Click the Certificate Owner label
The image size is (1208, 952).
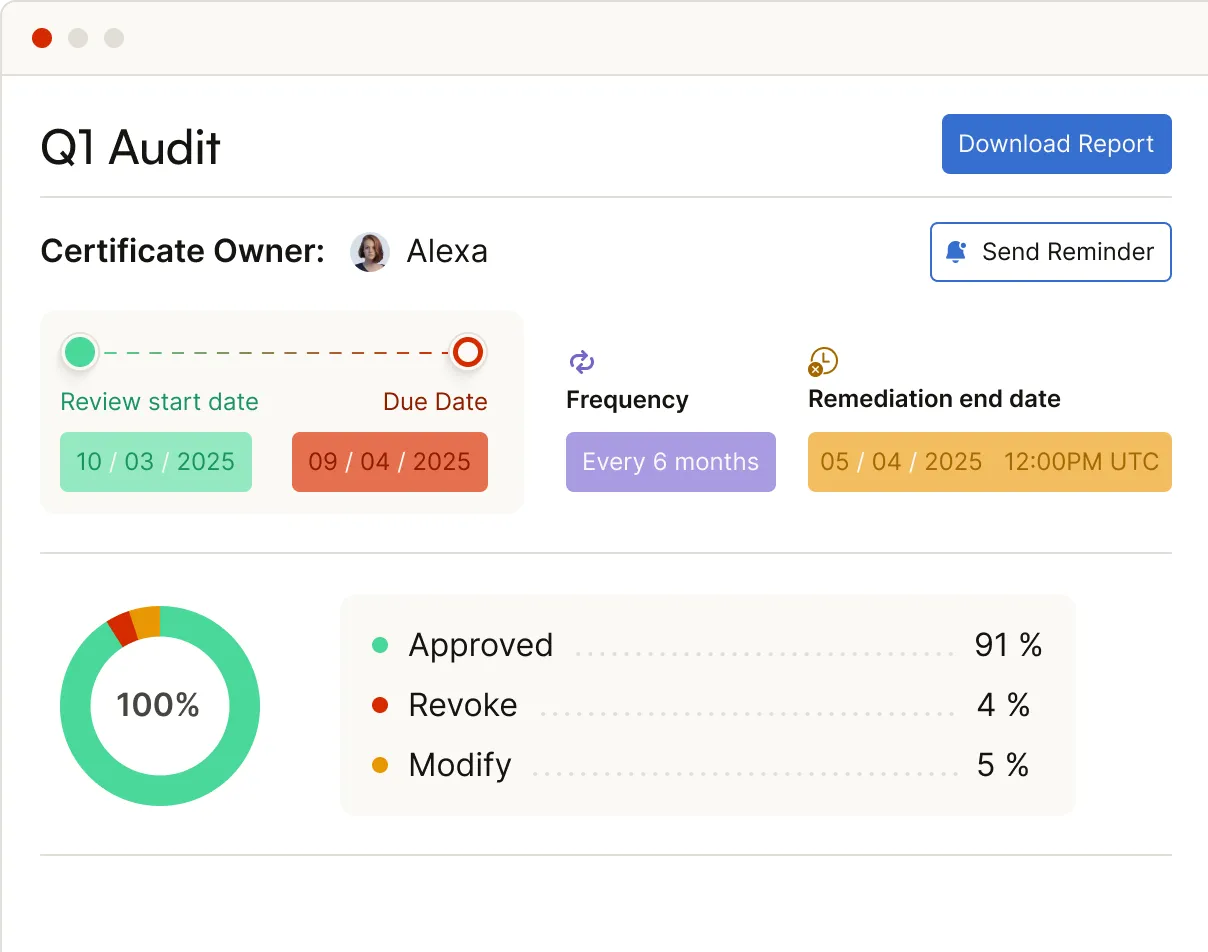point(183,252)
